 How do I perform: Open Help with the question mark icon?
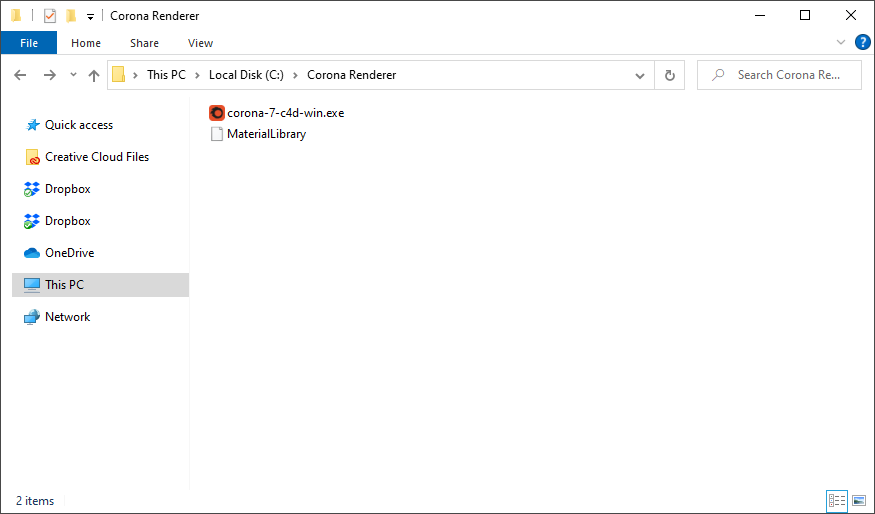[863, 42]
